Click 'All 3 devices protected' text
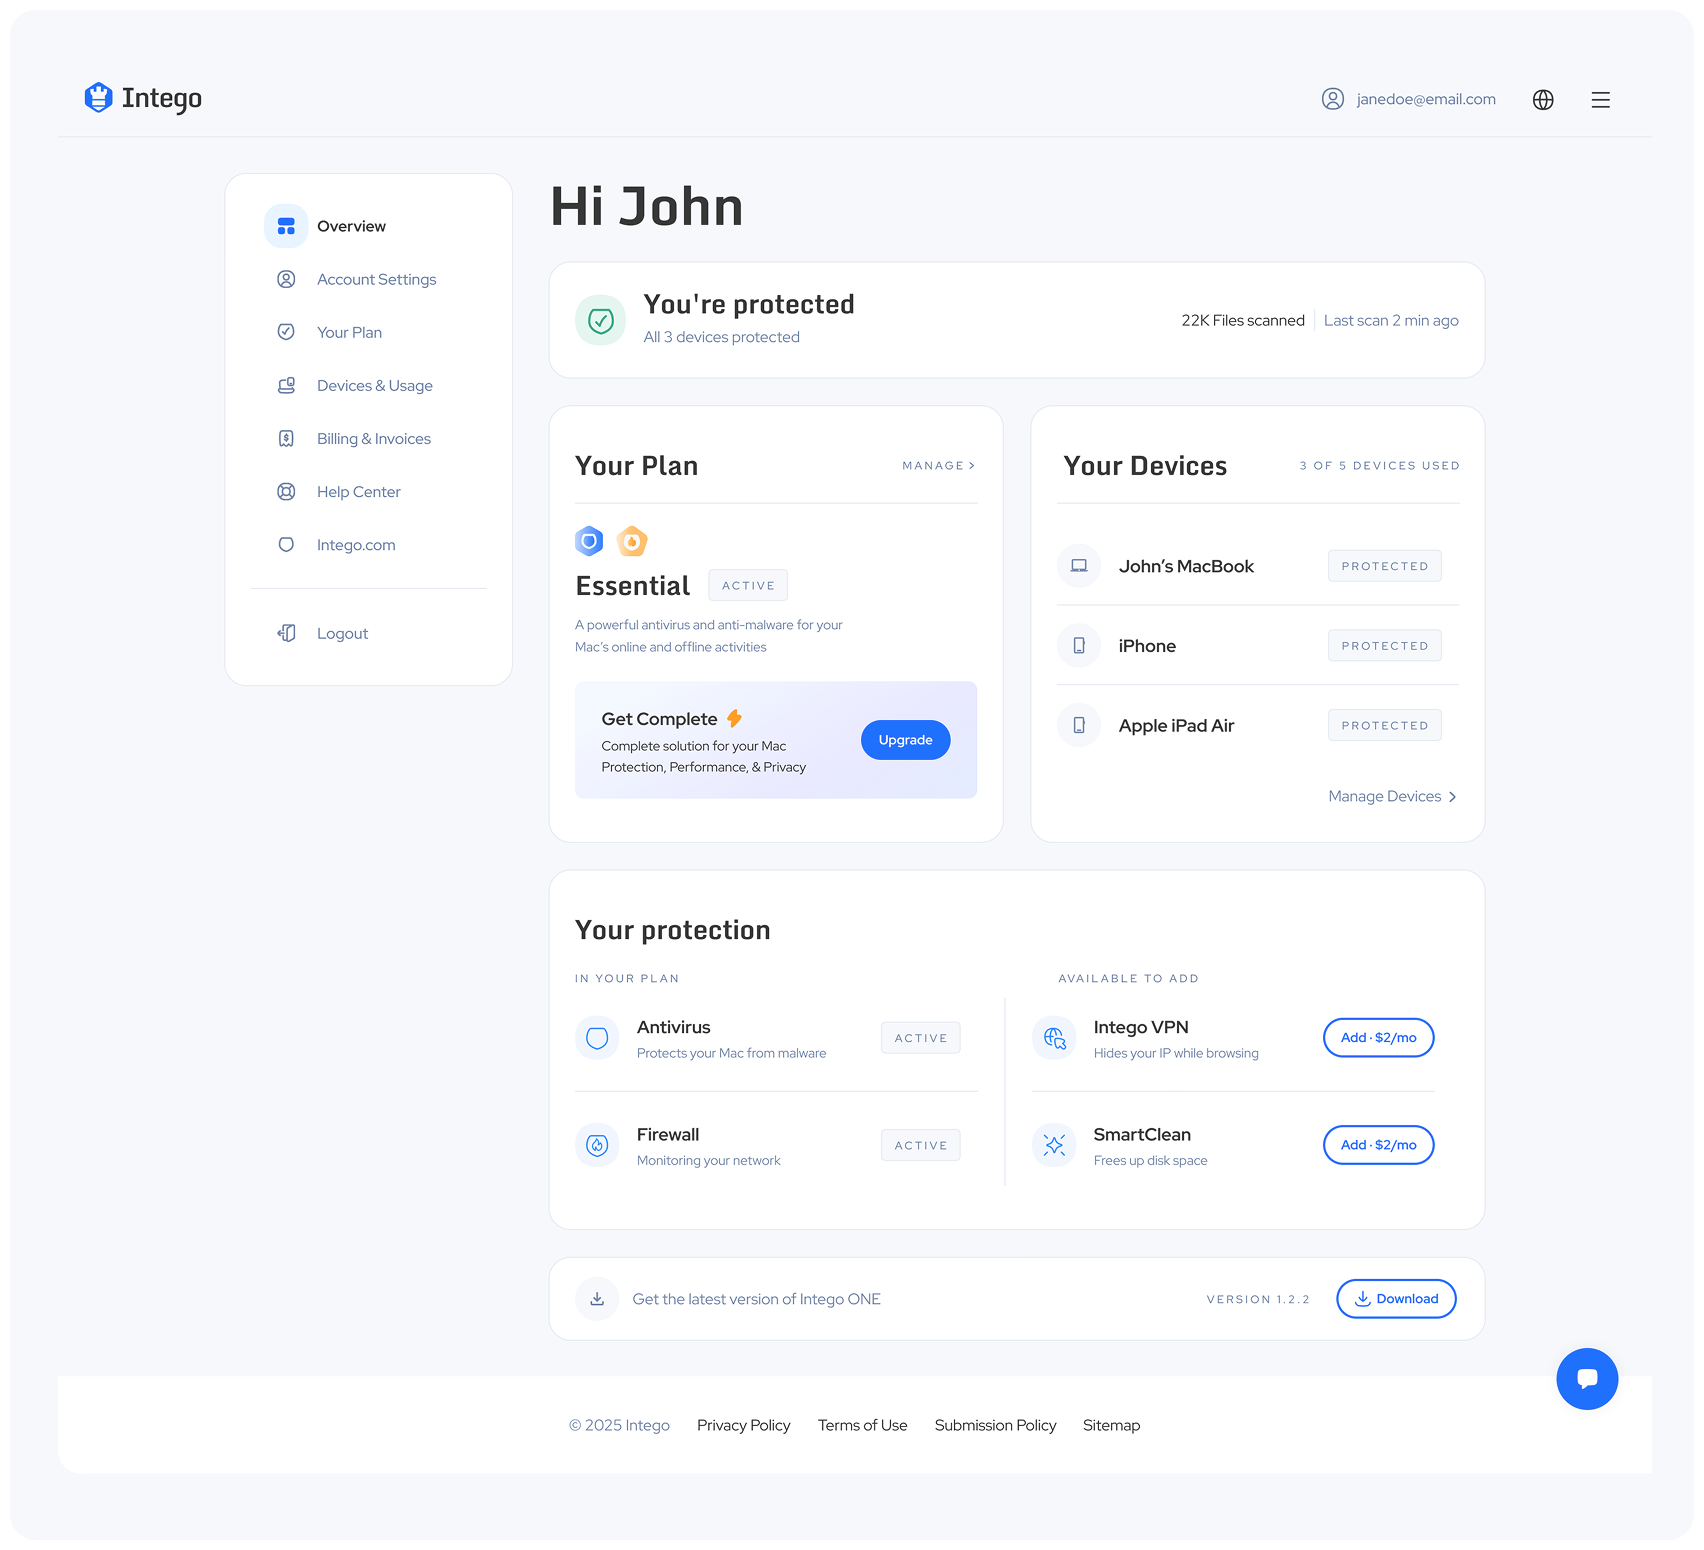This screenshot has height=1550, width=1704. coord(721,337)
